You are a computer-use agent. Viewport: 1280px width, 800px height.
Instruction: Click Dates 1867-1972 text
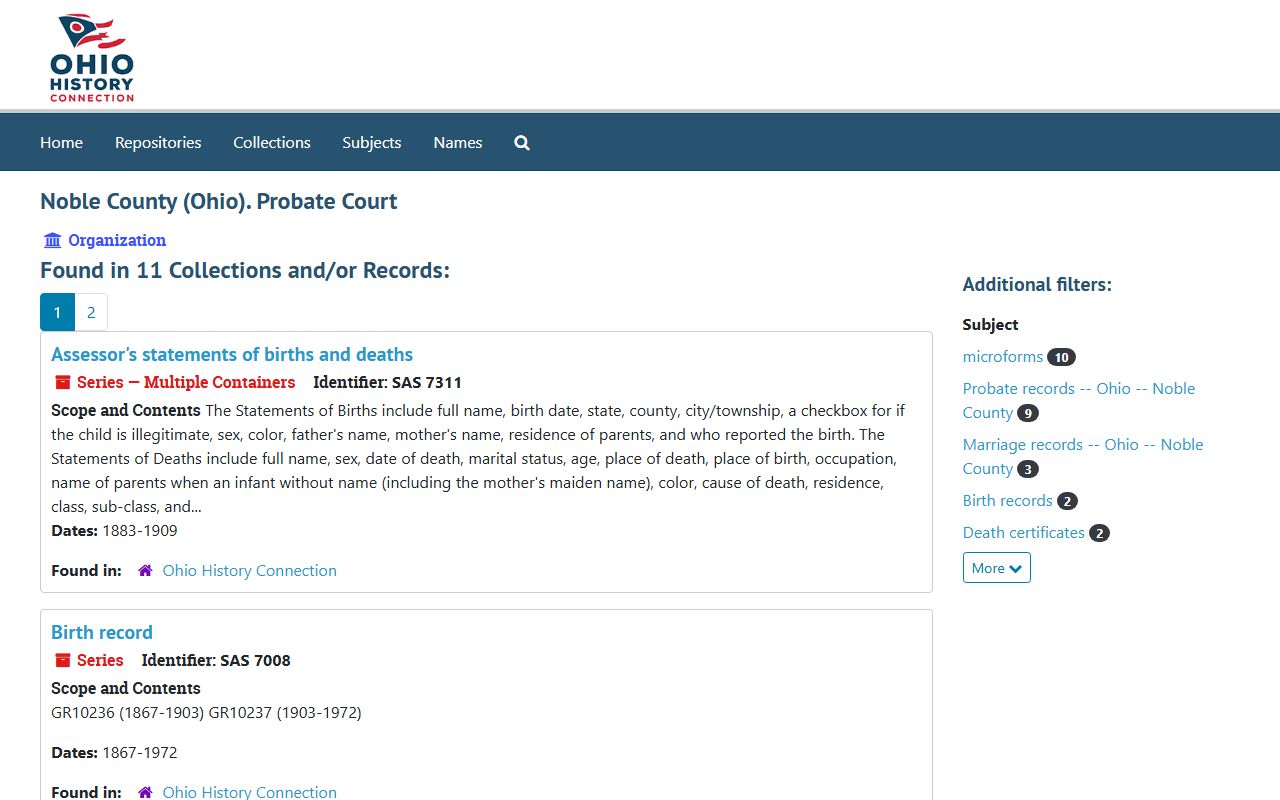point(114,753)
